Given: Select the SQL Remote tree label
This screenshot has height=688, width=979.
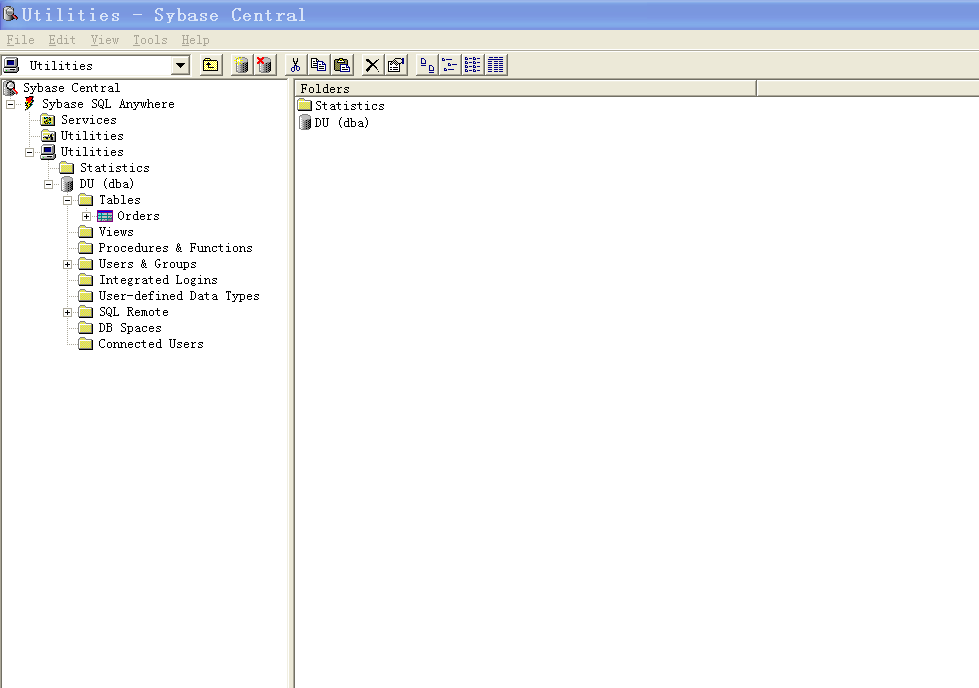Looking at the screenshot, I should point(134,312).
